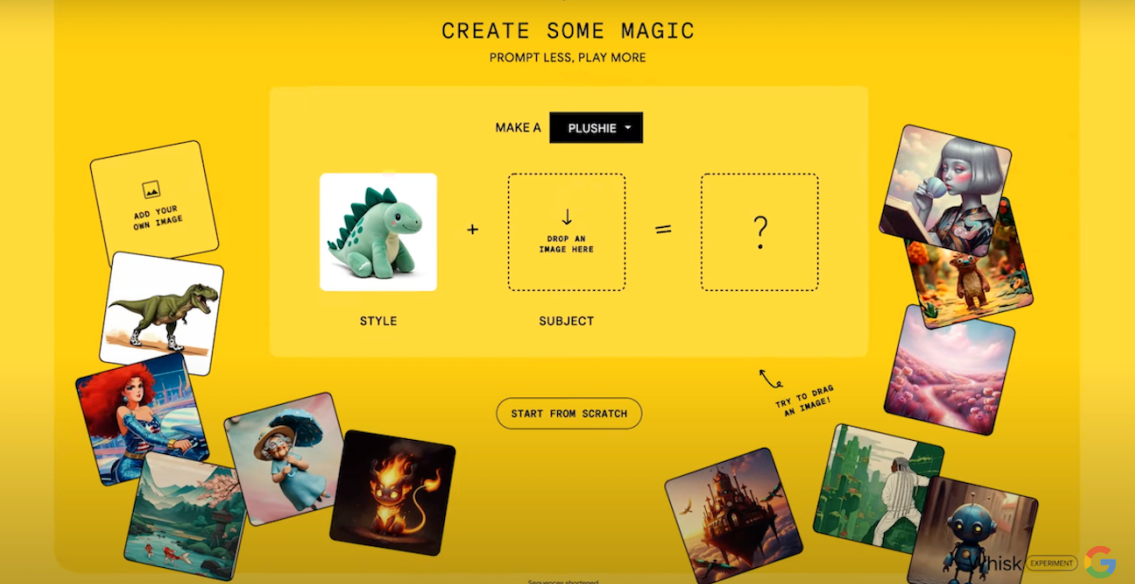Choose the floating castle ship thumbnail
This screenshot has height=584, width=1135.
click(733, 516)
